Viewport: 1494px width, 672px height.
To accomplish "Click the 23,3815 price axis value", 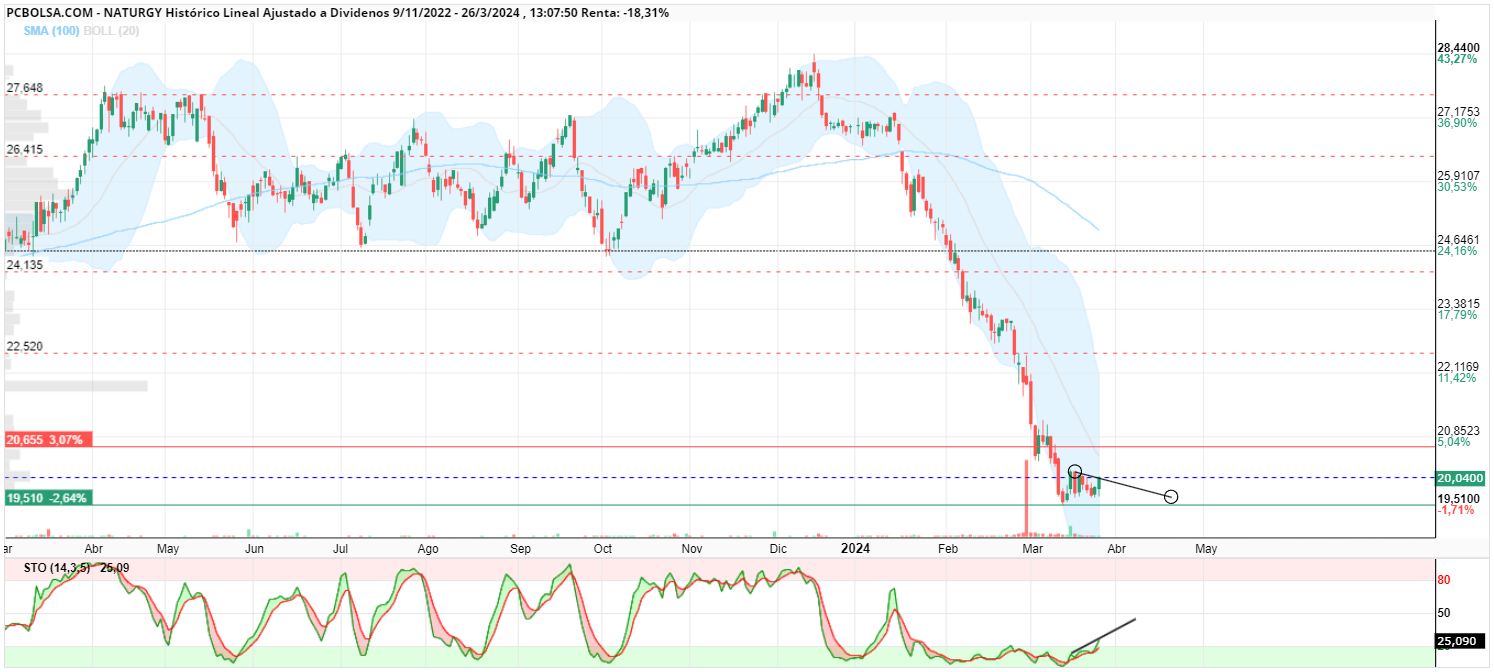I will pos(1458,303).
